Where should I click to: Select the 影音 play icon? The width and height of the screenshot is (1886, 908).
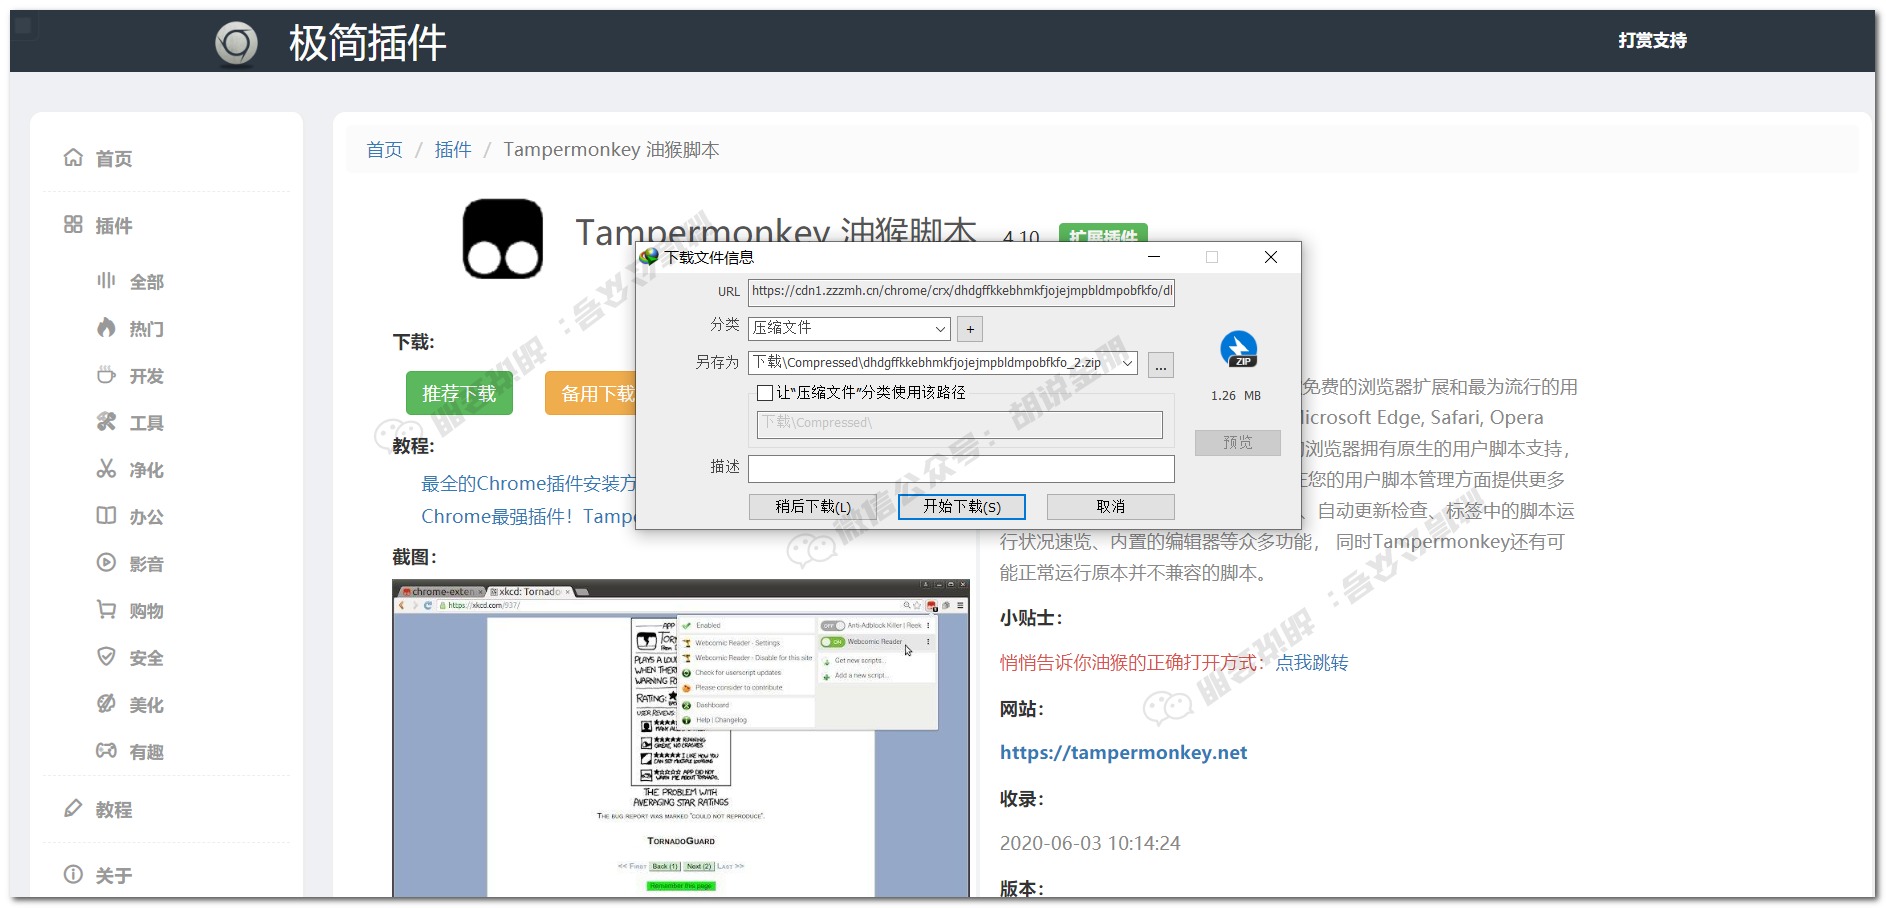tap(106, 563)
